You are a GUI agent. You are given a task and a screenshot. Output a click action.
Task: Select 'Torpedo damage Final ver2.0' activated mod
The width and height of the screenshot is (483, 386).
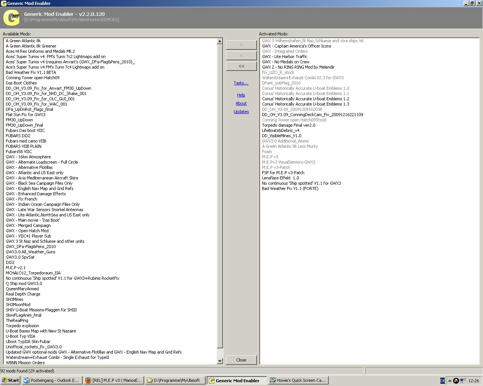tap(288, 125)
